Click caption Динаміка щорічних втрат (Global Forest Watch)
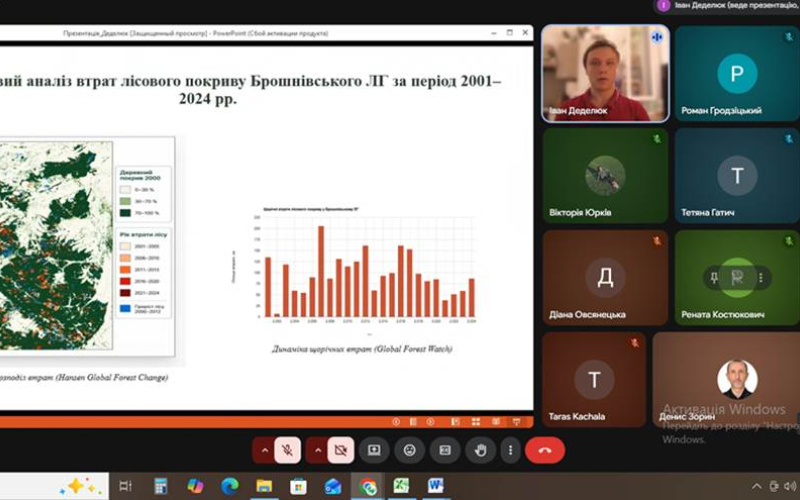This screenshot has width=800, height=500. 362,349
